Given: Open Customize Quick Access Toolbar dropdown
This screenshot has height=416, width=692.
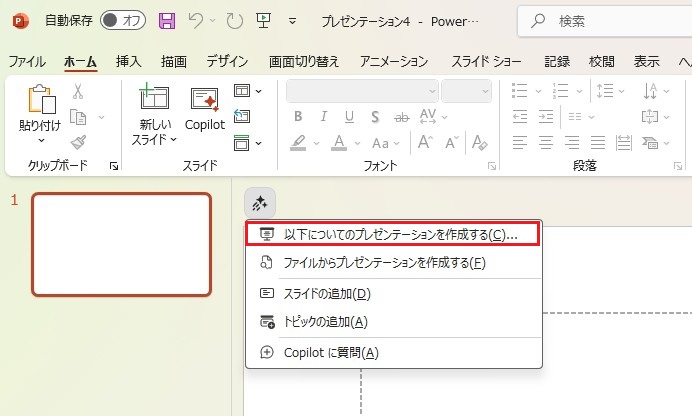Looking at the screenshot, I should coord(291,20).
